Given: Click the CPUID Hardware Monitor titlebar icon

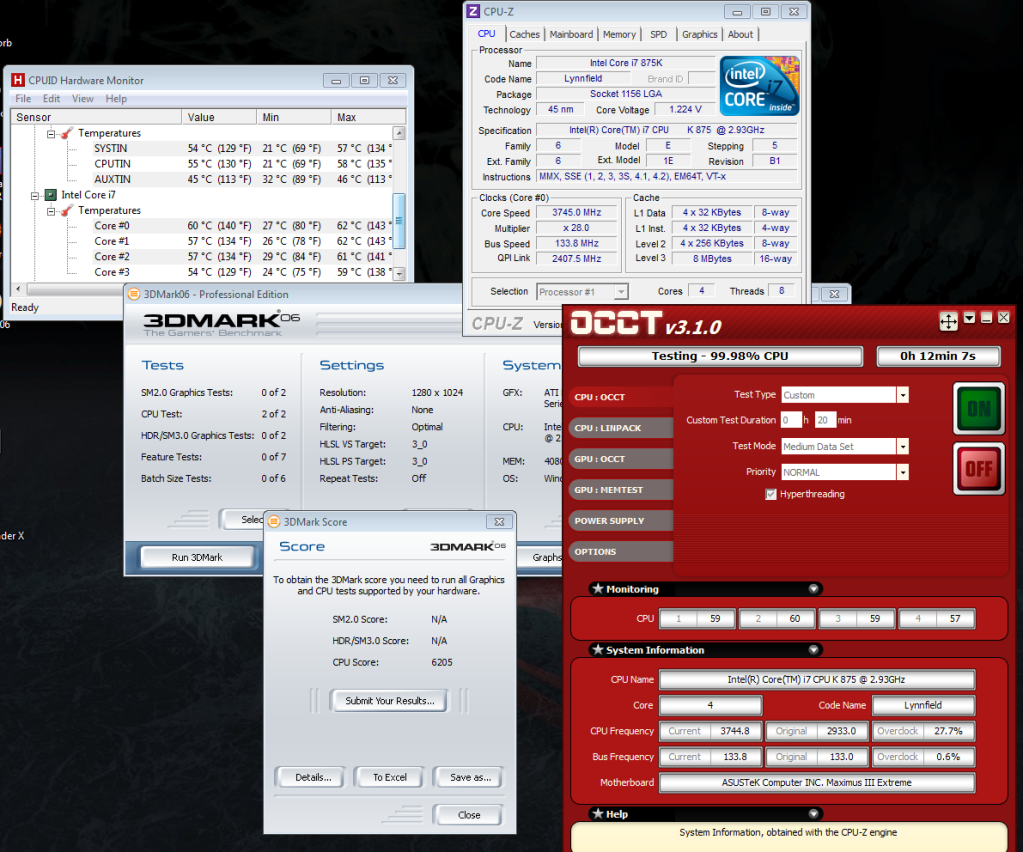Looking at the screenshot, I should pyautogui.click(x=17, y=80).
